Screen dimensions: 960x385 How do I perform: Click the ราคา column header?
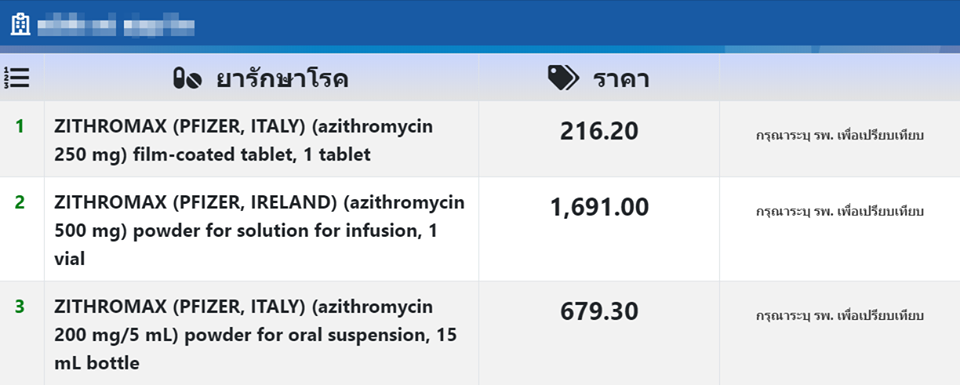[x=599, y=77]
